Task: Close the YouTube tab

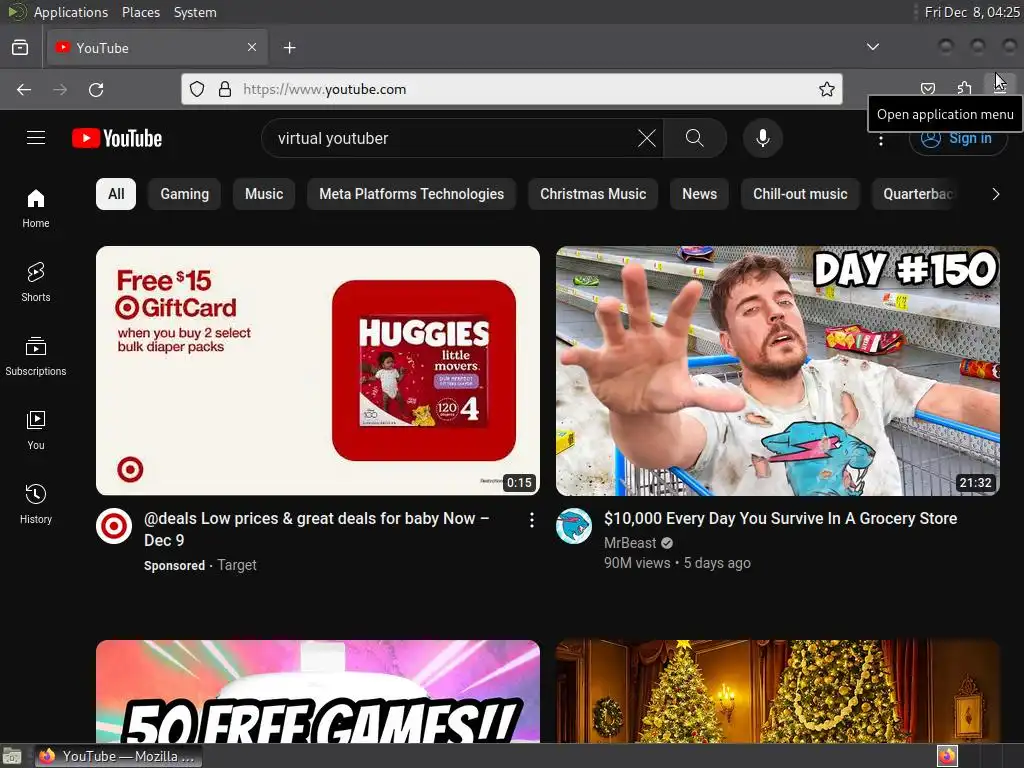Action: 252,47
